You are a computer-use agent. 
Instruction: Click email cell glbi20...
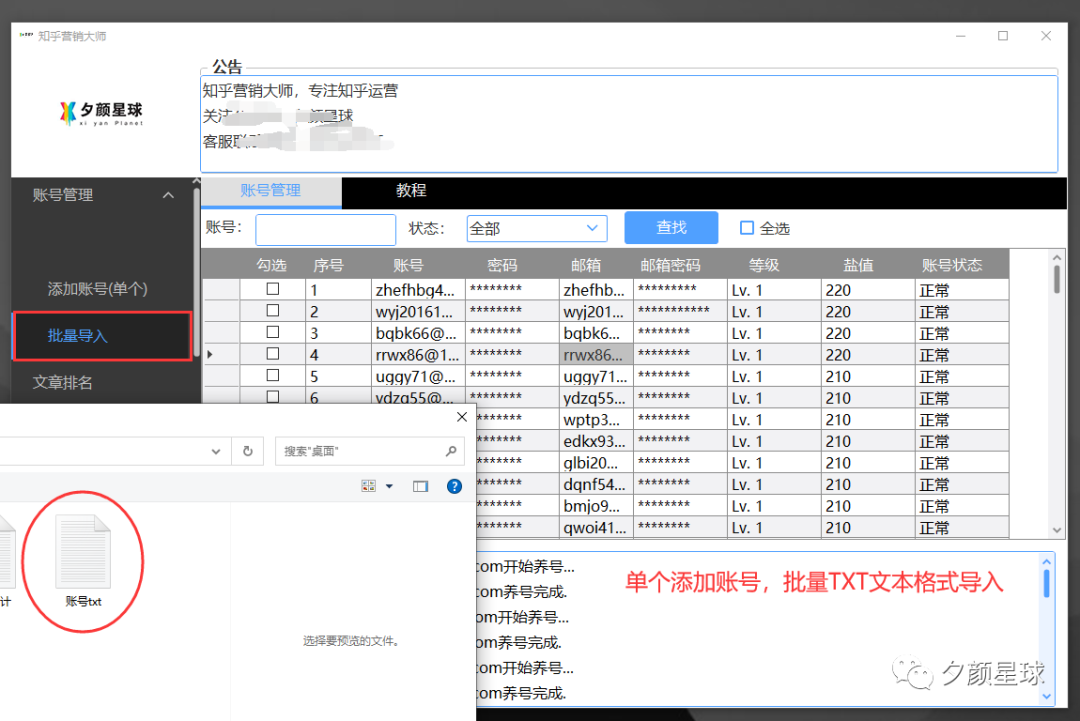(x=596, y=463)
